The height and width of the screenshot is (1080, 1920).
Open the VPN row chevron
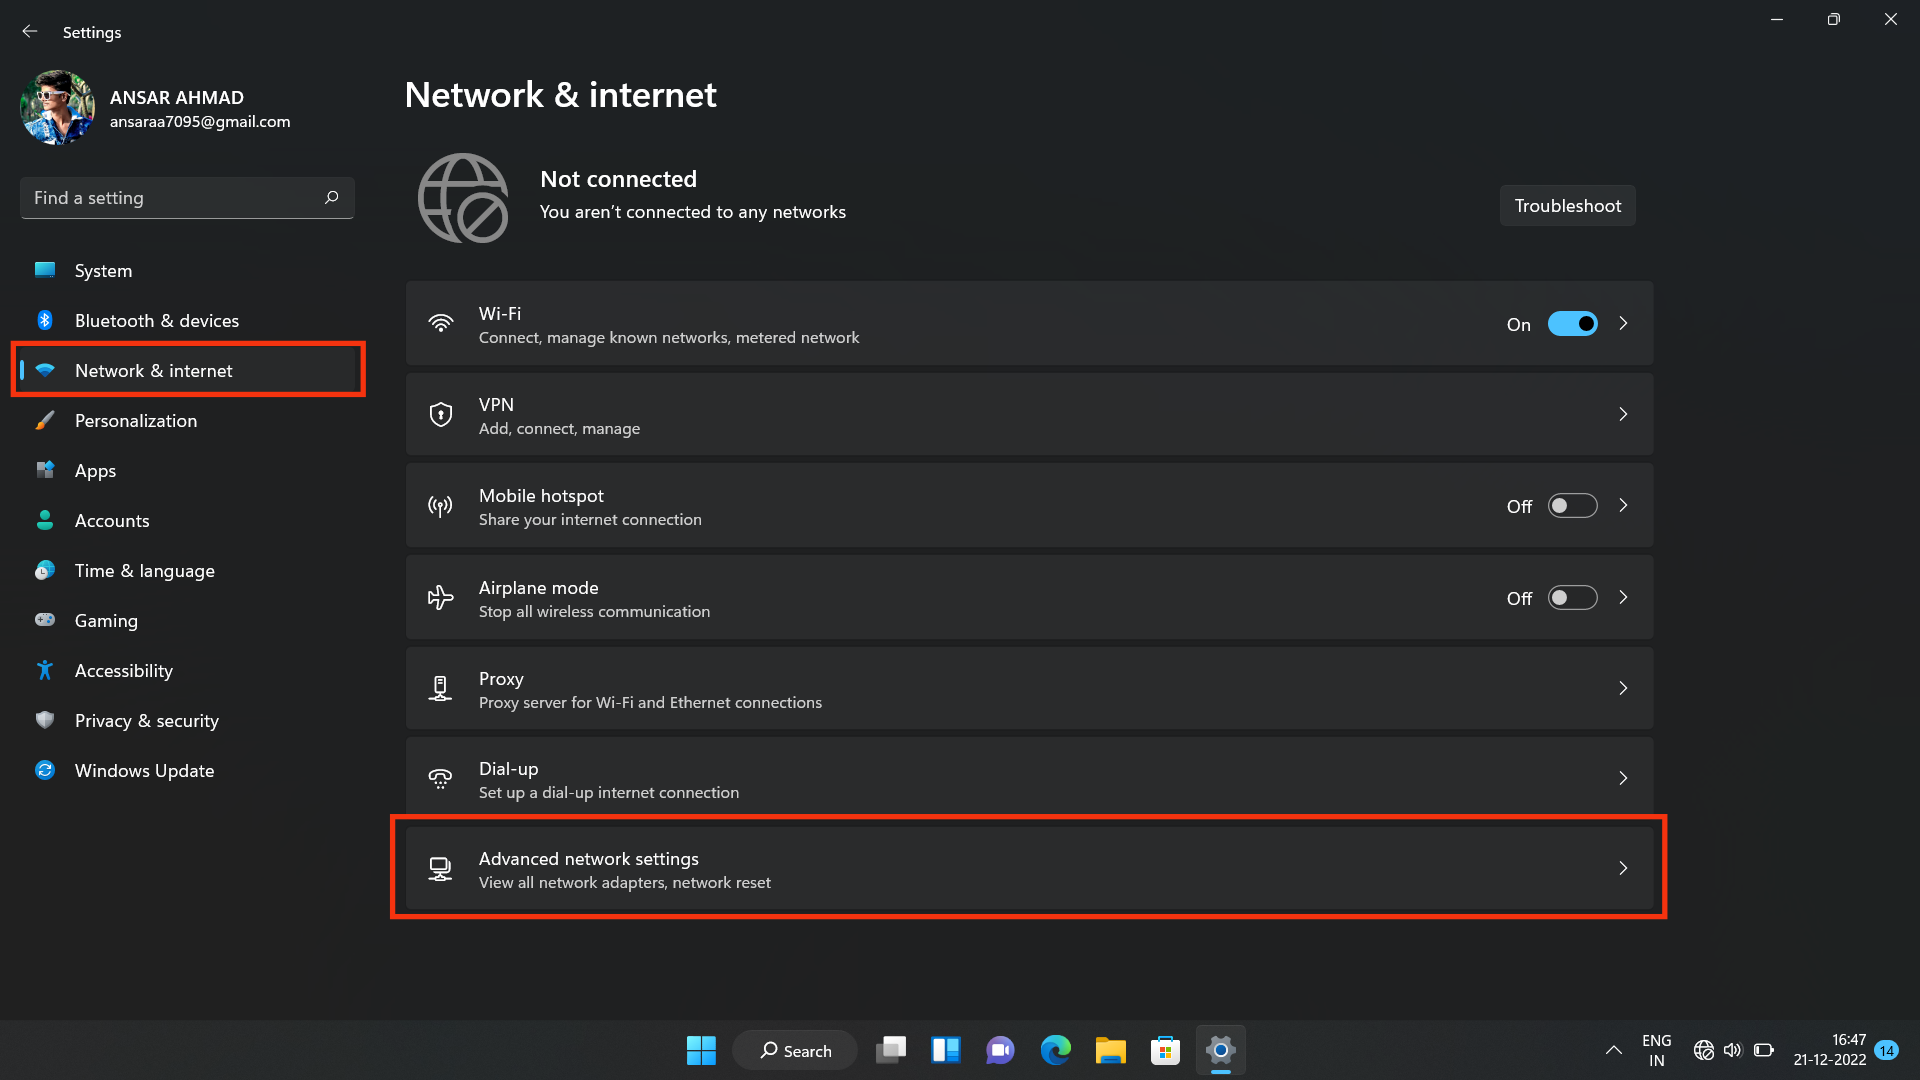[1623, 414]
